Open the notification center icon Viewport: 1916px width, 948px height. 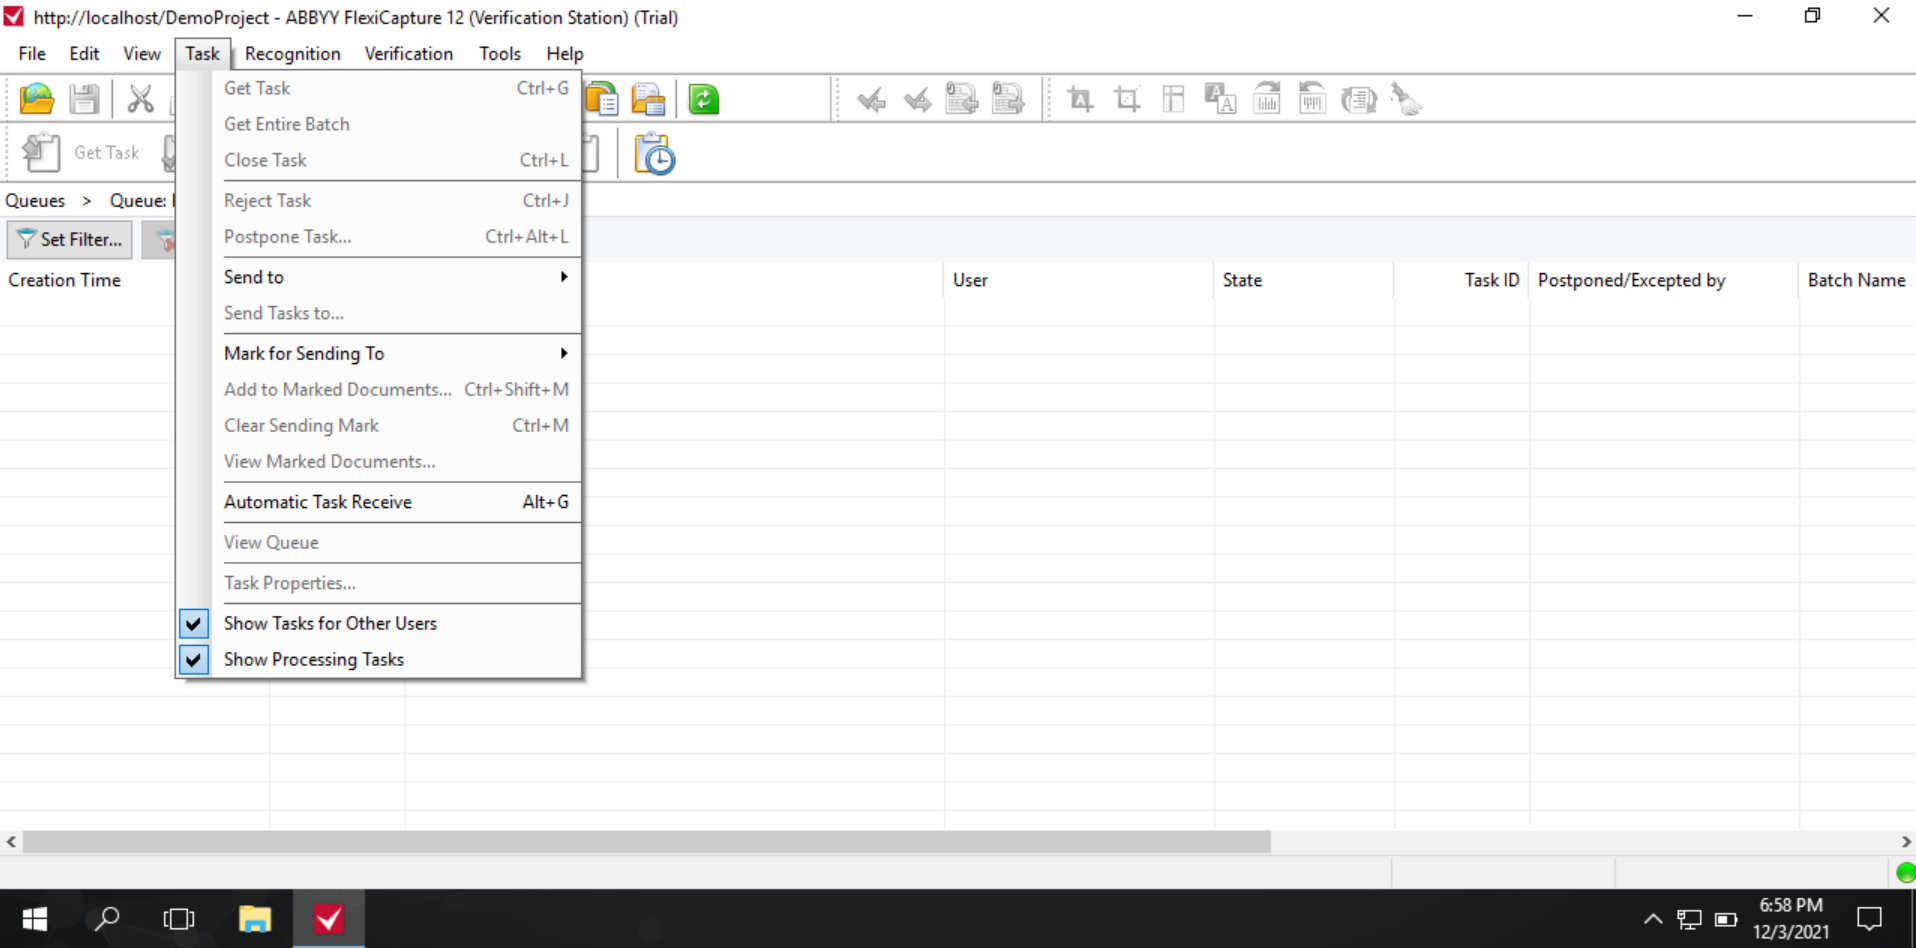click(1869, 919)
